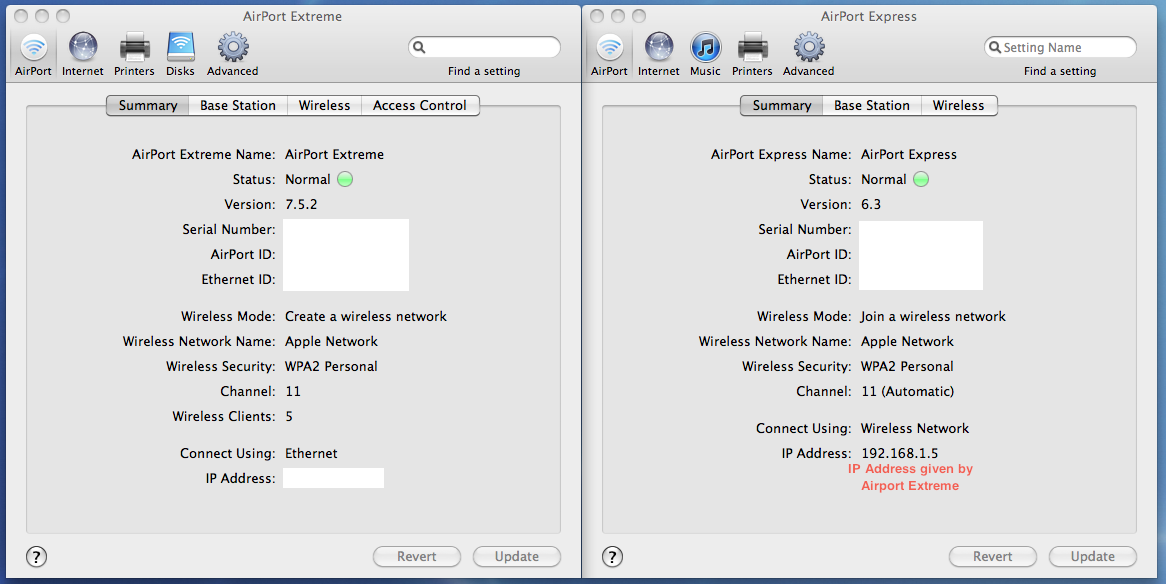Switch to Wireless tab in AirPort Express
The width and height of the screenshot is (1166, 584).
pos(959,106)
